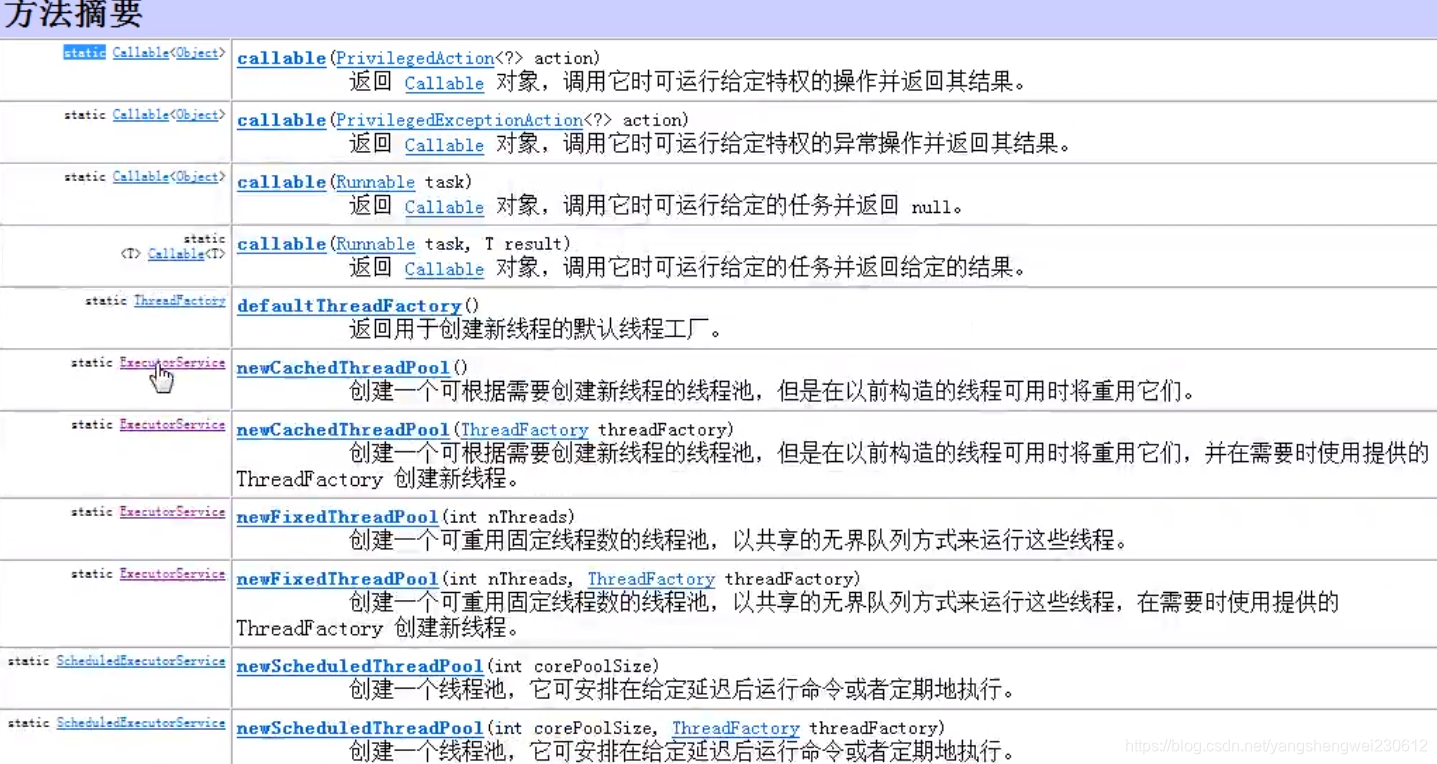Click ThreadFactory parameter link in newScheduledThreadPool
This screenshot has width=1437, height=764.
[x=736, y=728]
